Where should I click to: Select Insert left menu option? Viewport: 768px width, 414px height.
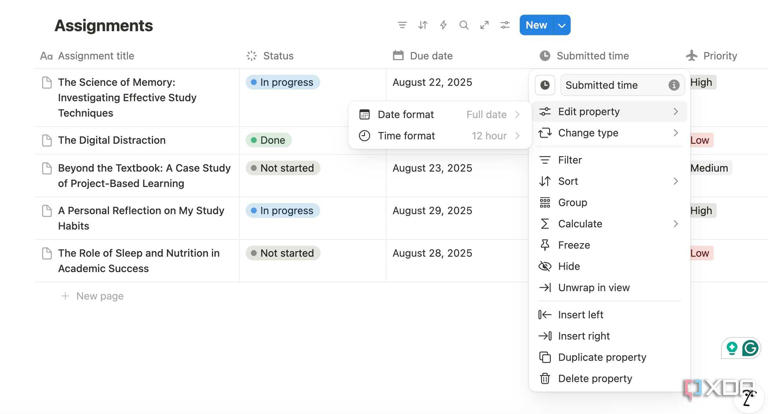coord(609,315)
